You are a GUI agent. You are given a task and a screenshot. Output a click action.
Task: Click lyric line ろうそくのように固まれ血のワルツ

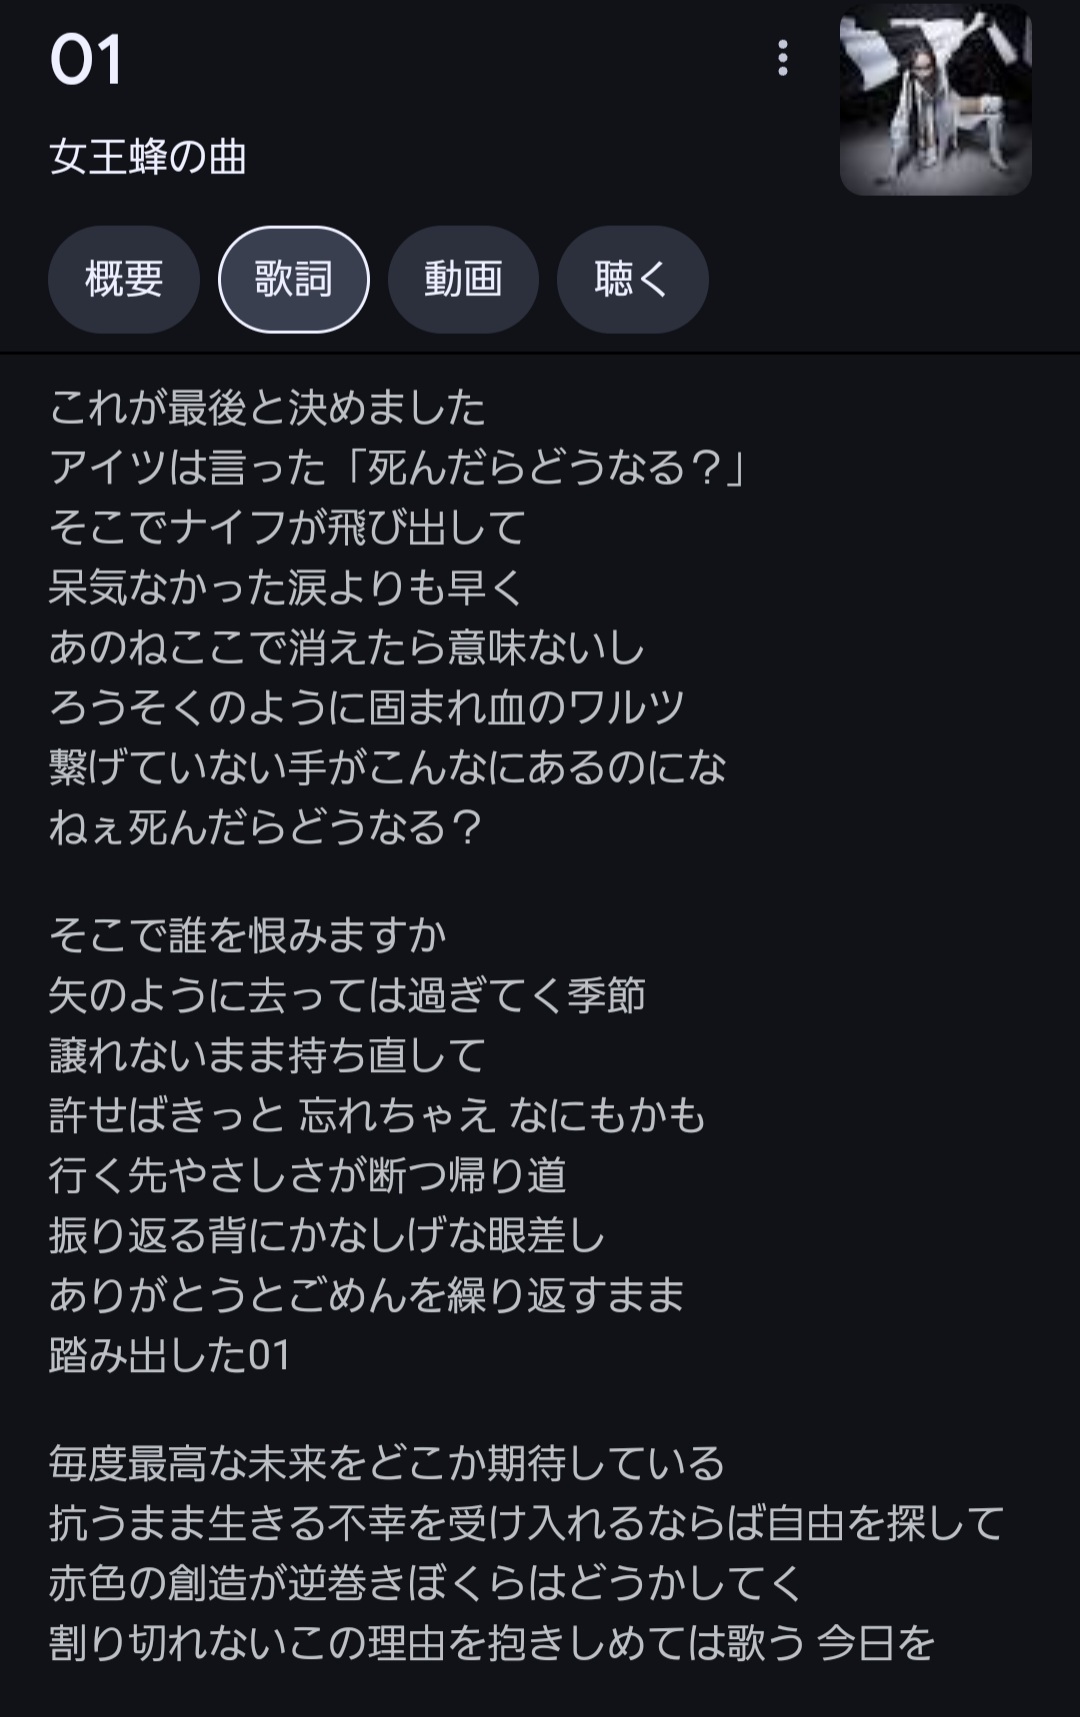367,707
